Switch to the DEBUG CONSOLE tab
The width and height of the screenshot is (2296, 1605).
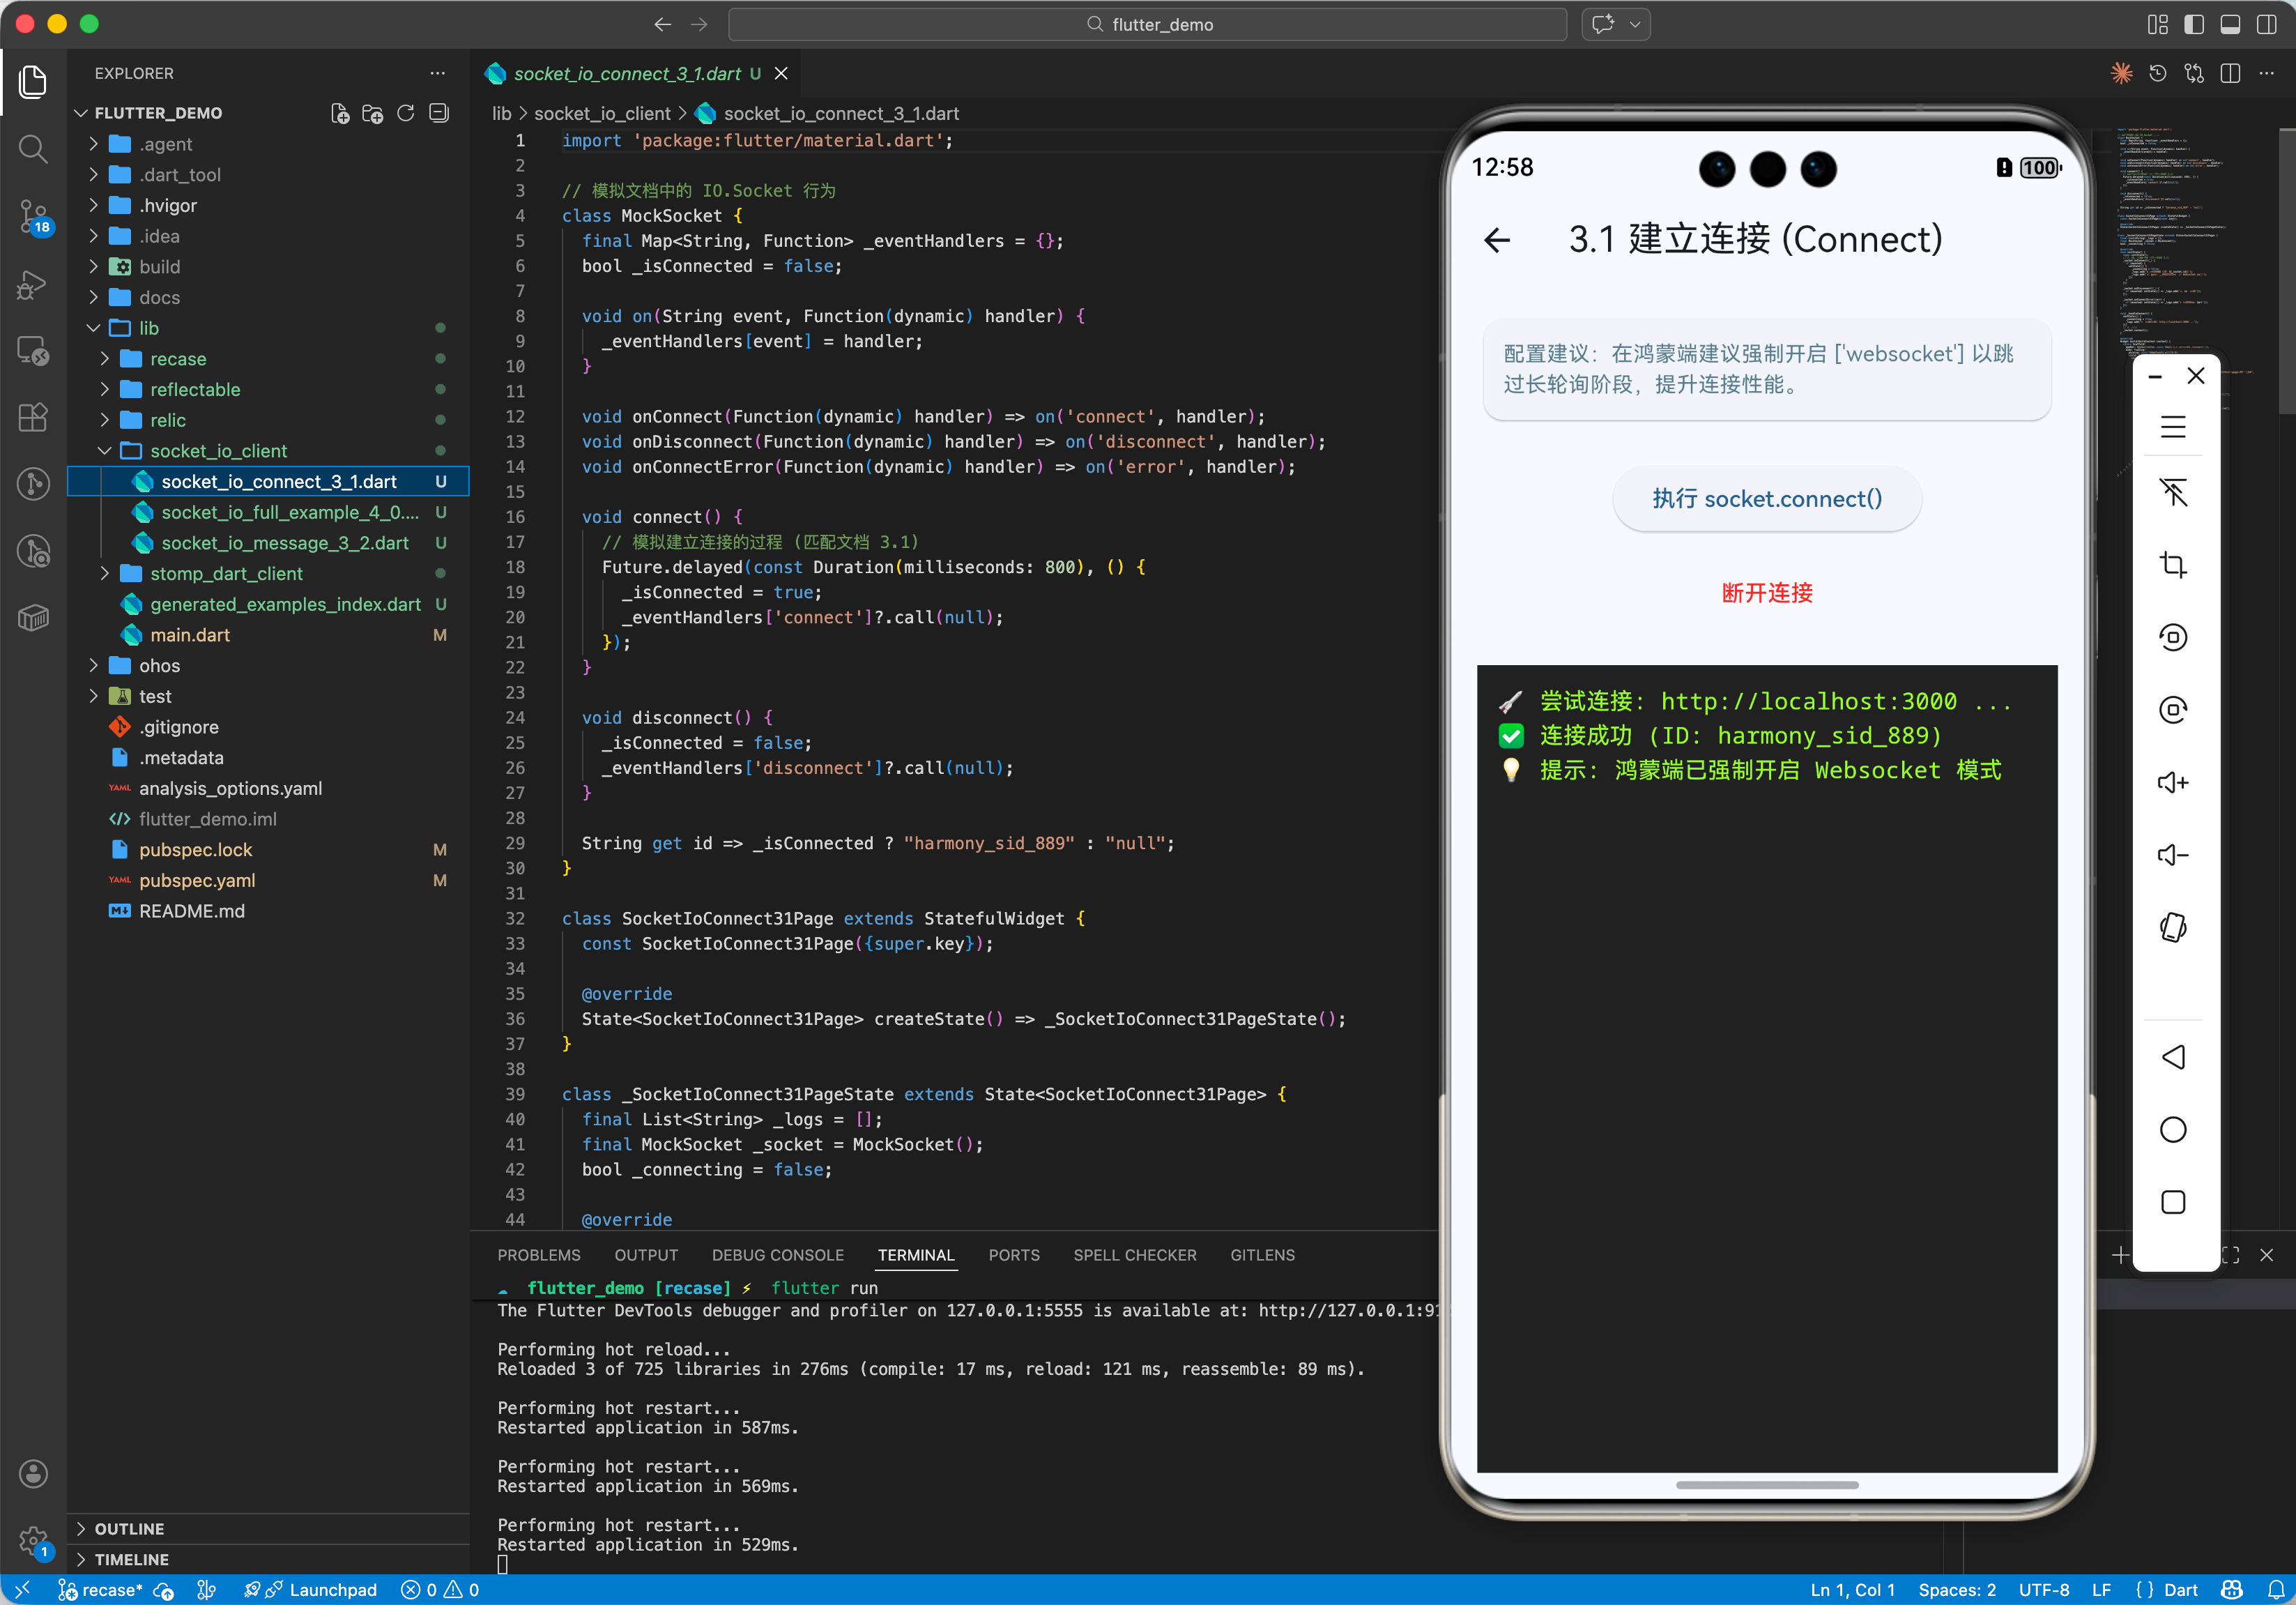[777, 1255]
